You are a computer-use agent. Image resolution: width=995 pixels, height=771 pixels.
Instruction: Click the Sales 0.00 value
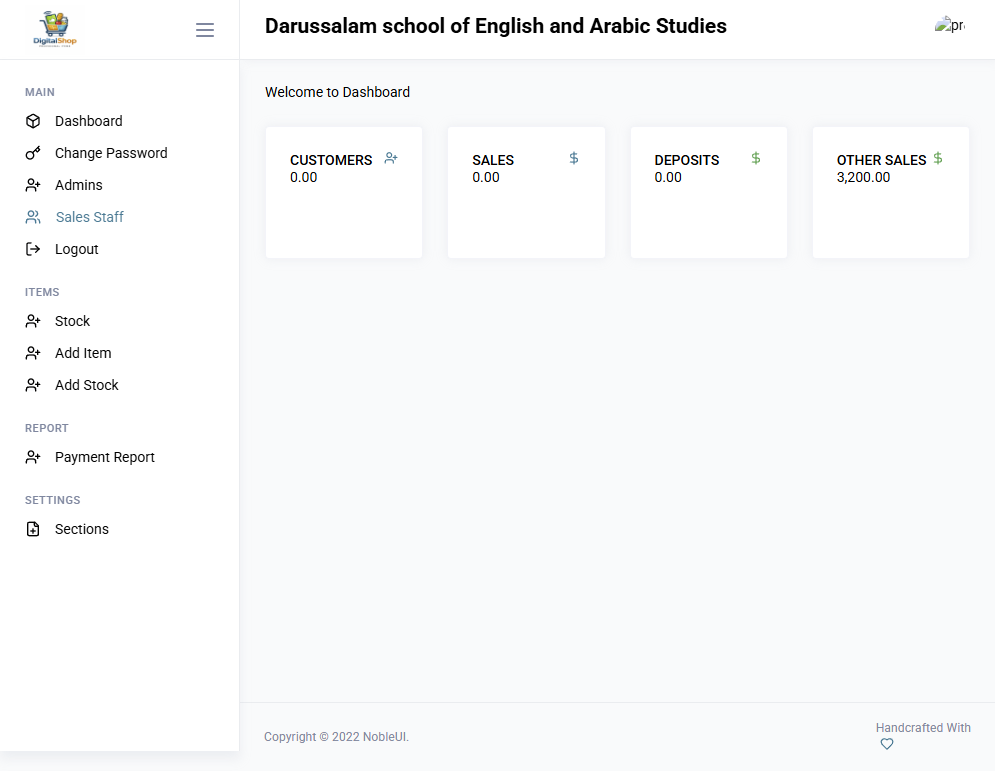point(486,178)
